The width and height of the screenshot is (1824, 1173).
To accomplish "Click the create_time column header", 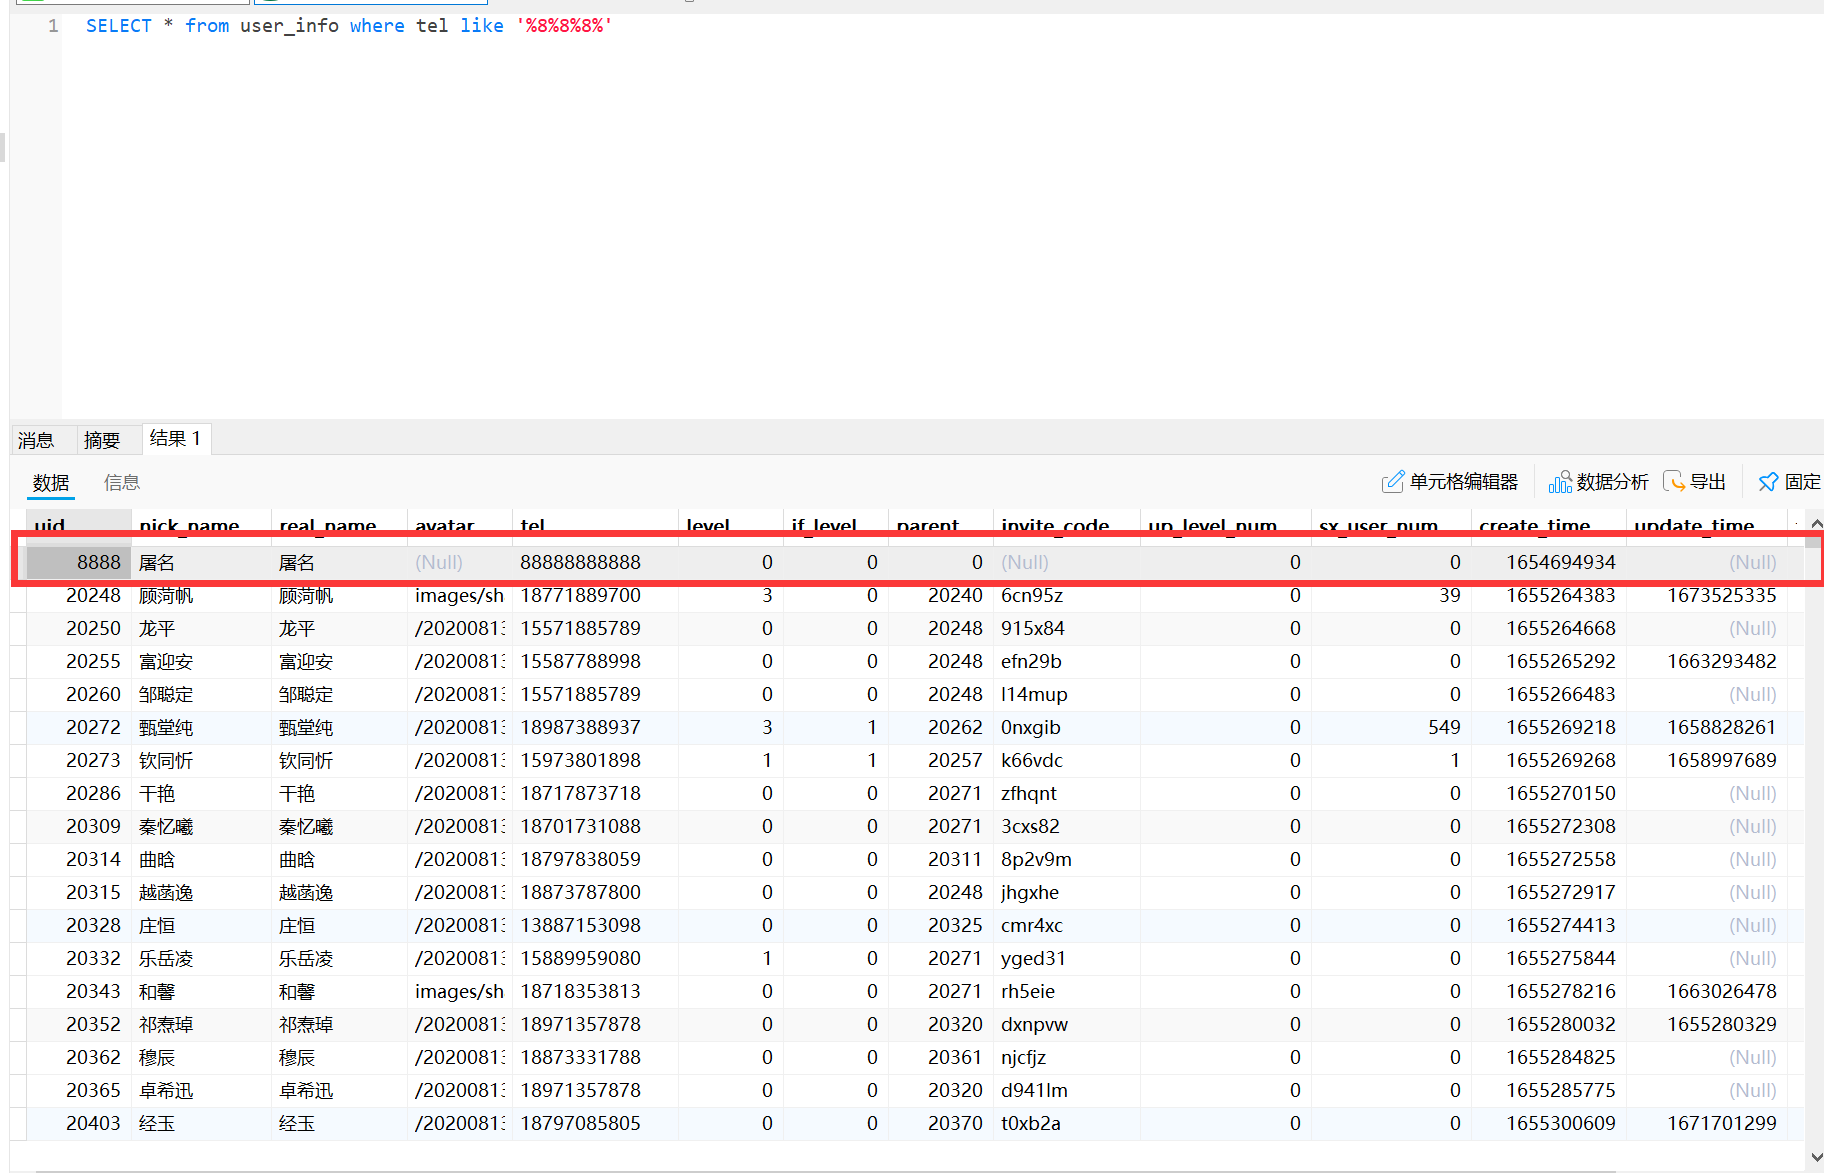I will [x=1547, y=526].
